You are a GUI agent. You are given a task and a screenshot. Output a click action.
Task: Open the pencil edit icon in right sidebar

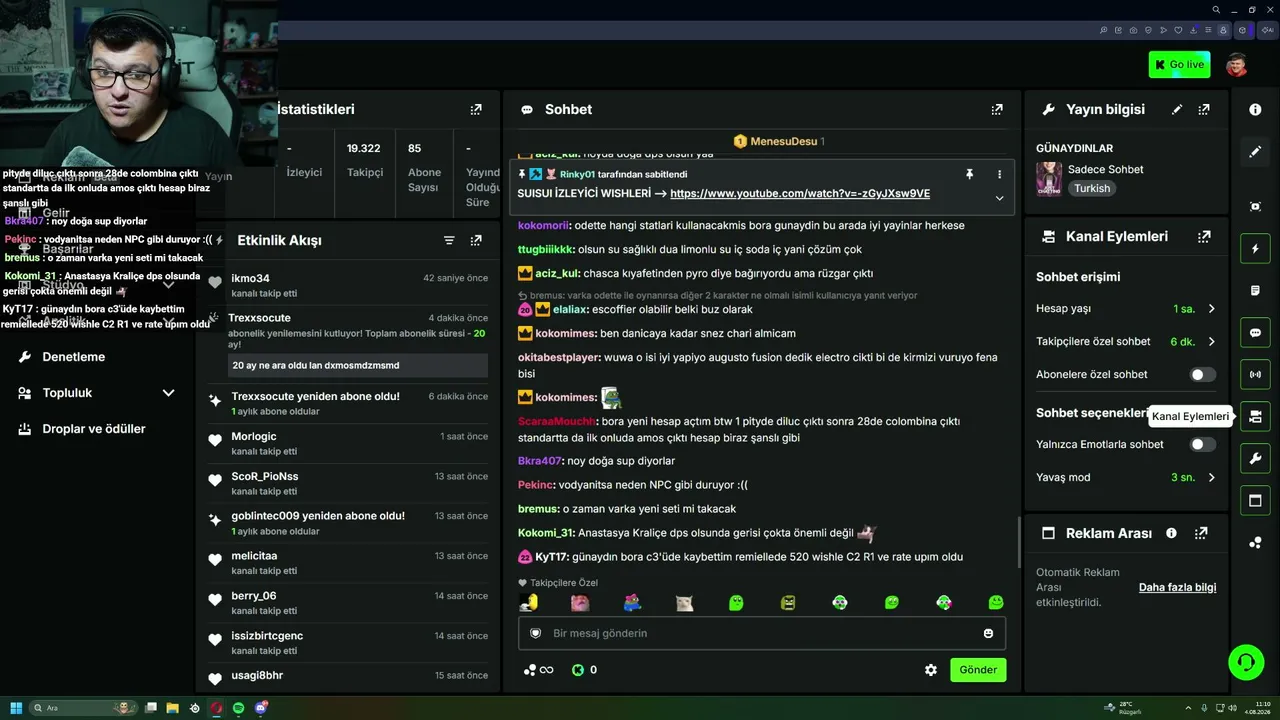(1255, 152)
